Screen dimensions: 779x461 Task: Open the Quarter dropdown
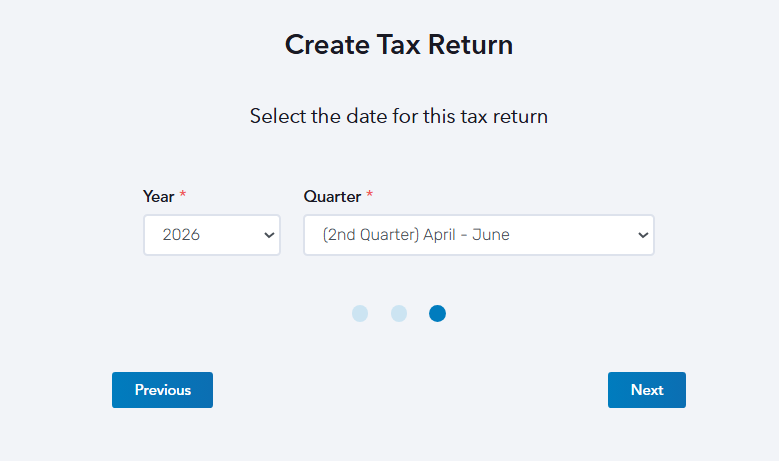click(x=478, y=235)
